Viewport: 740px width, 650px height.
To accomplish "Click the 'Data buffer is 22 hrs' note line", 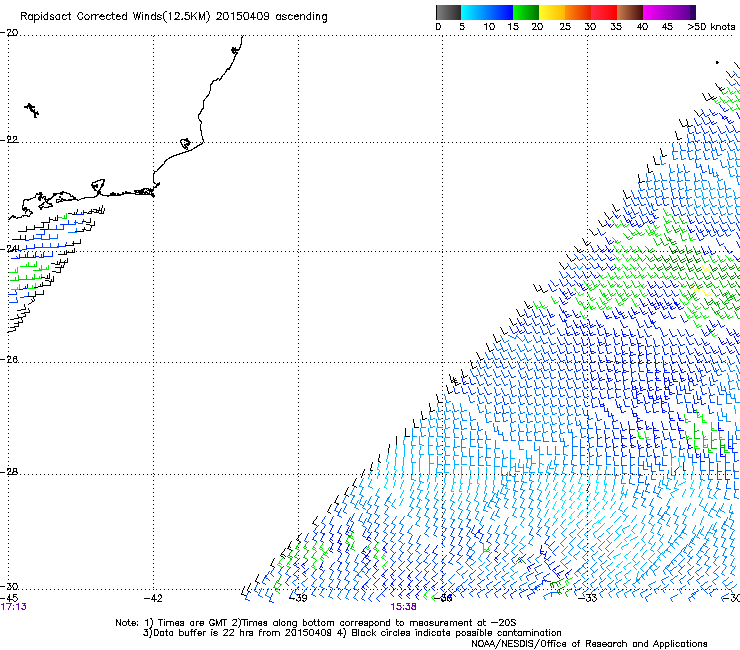I will (352, 633).
